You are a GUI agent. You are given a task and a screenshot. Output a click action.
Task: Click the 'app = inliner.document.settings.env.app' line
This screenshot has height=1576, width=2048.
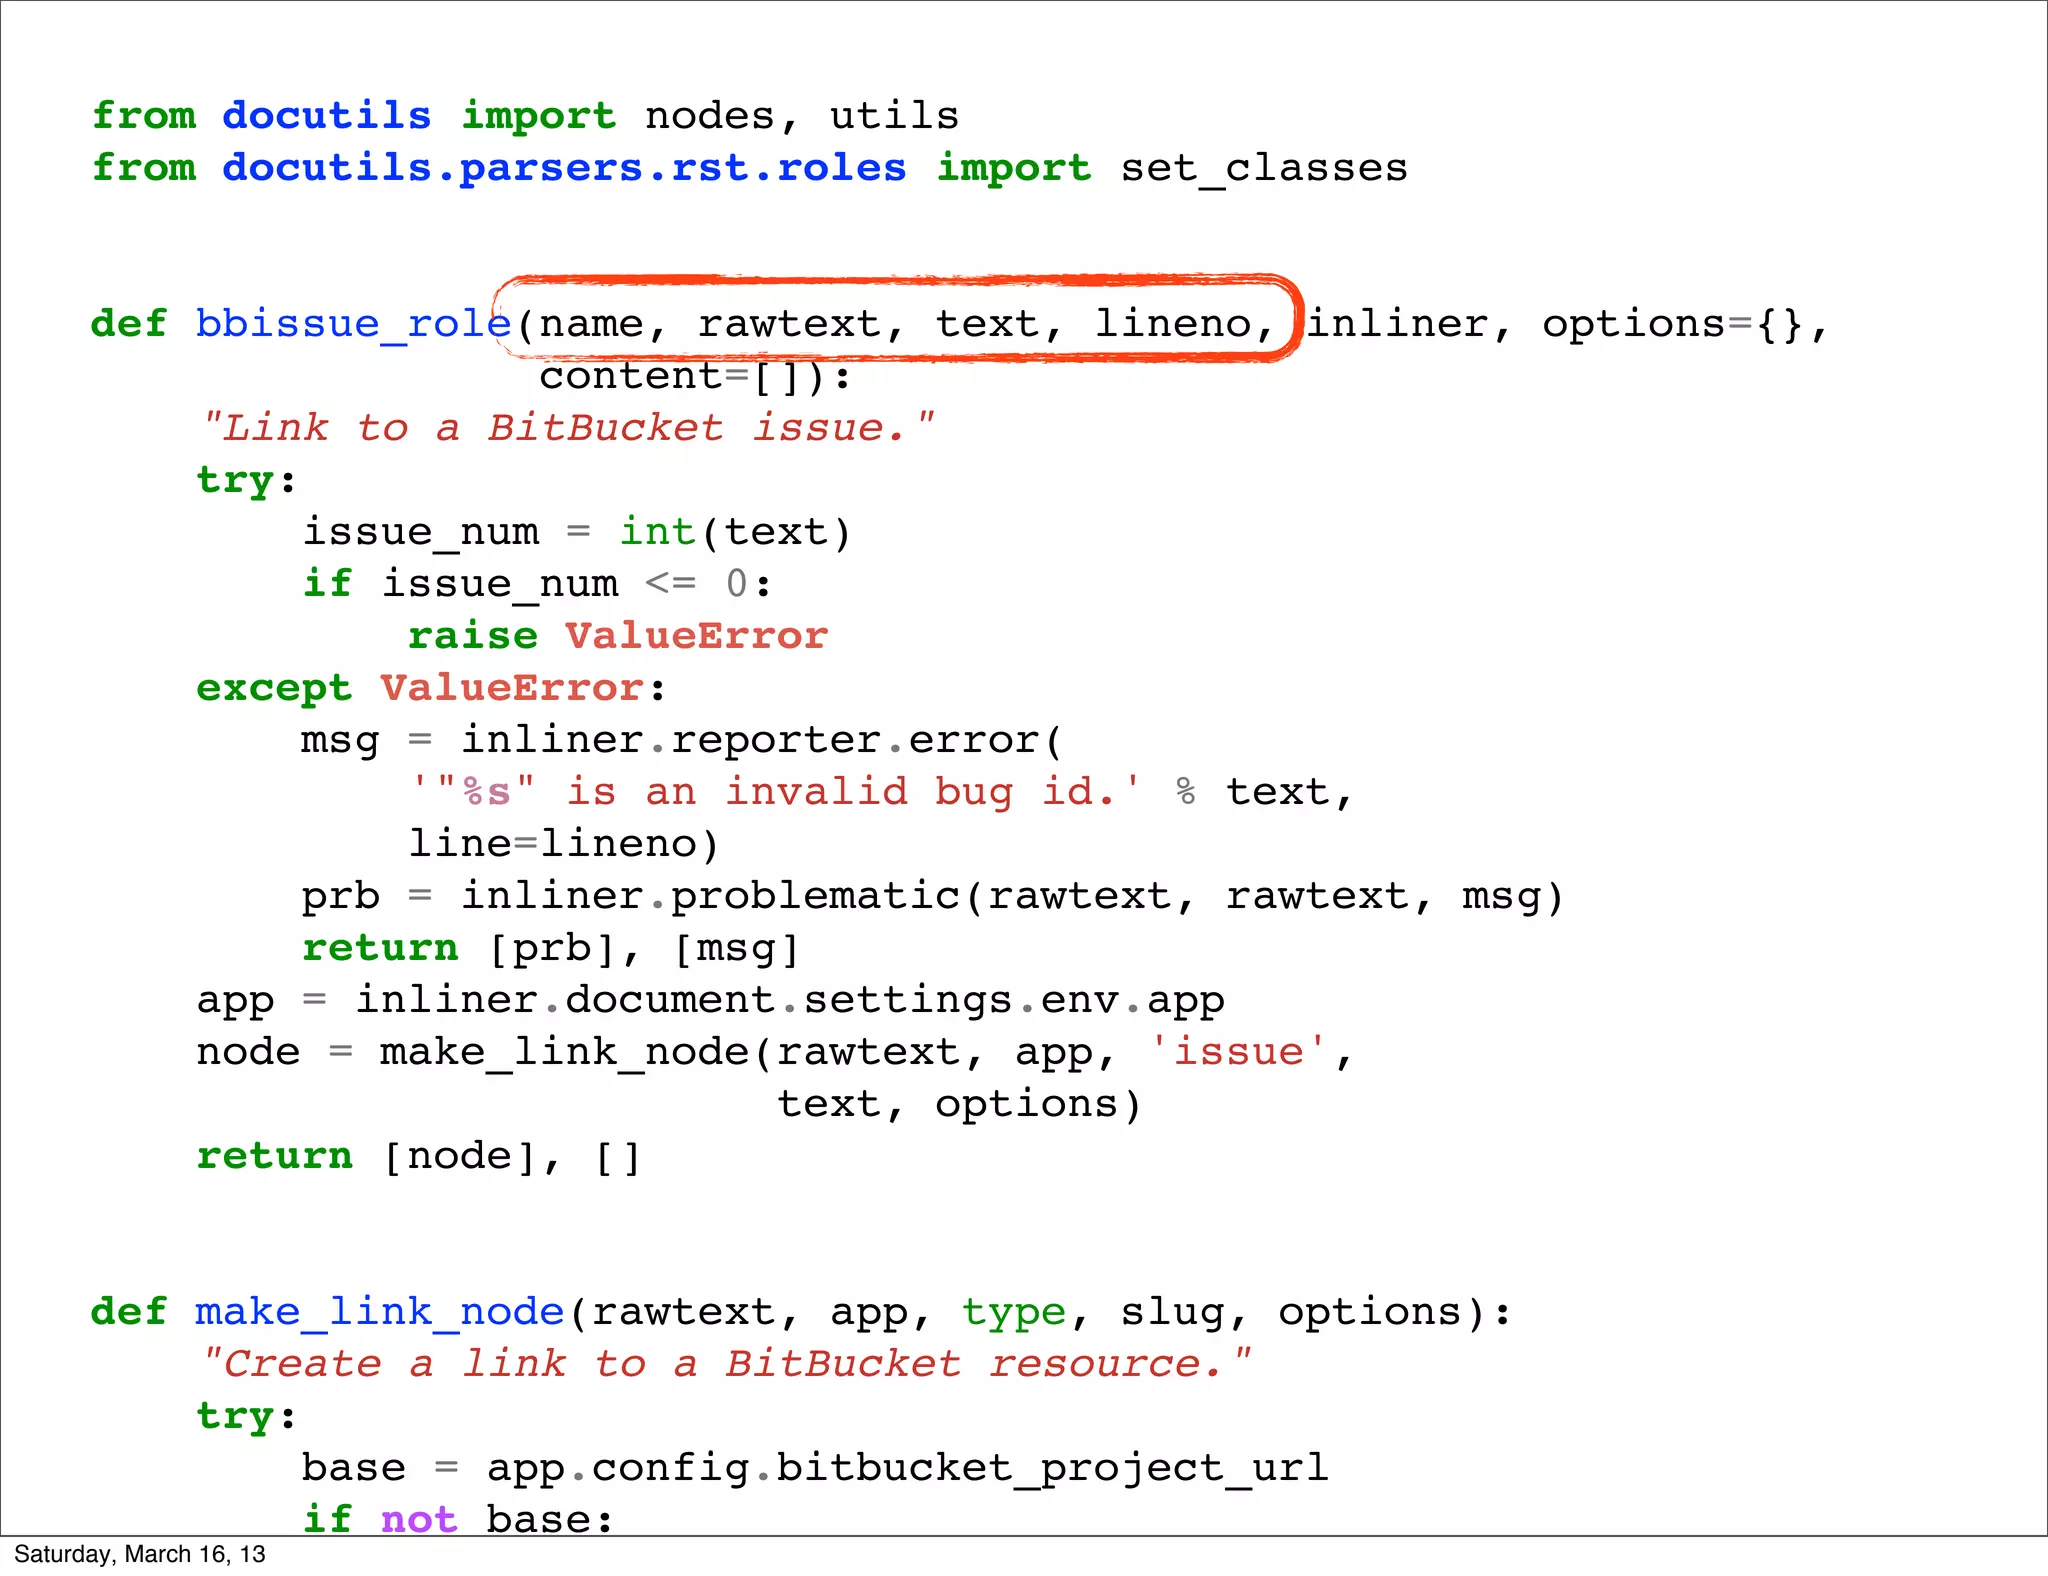pos(711,1000)
